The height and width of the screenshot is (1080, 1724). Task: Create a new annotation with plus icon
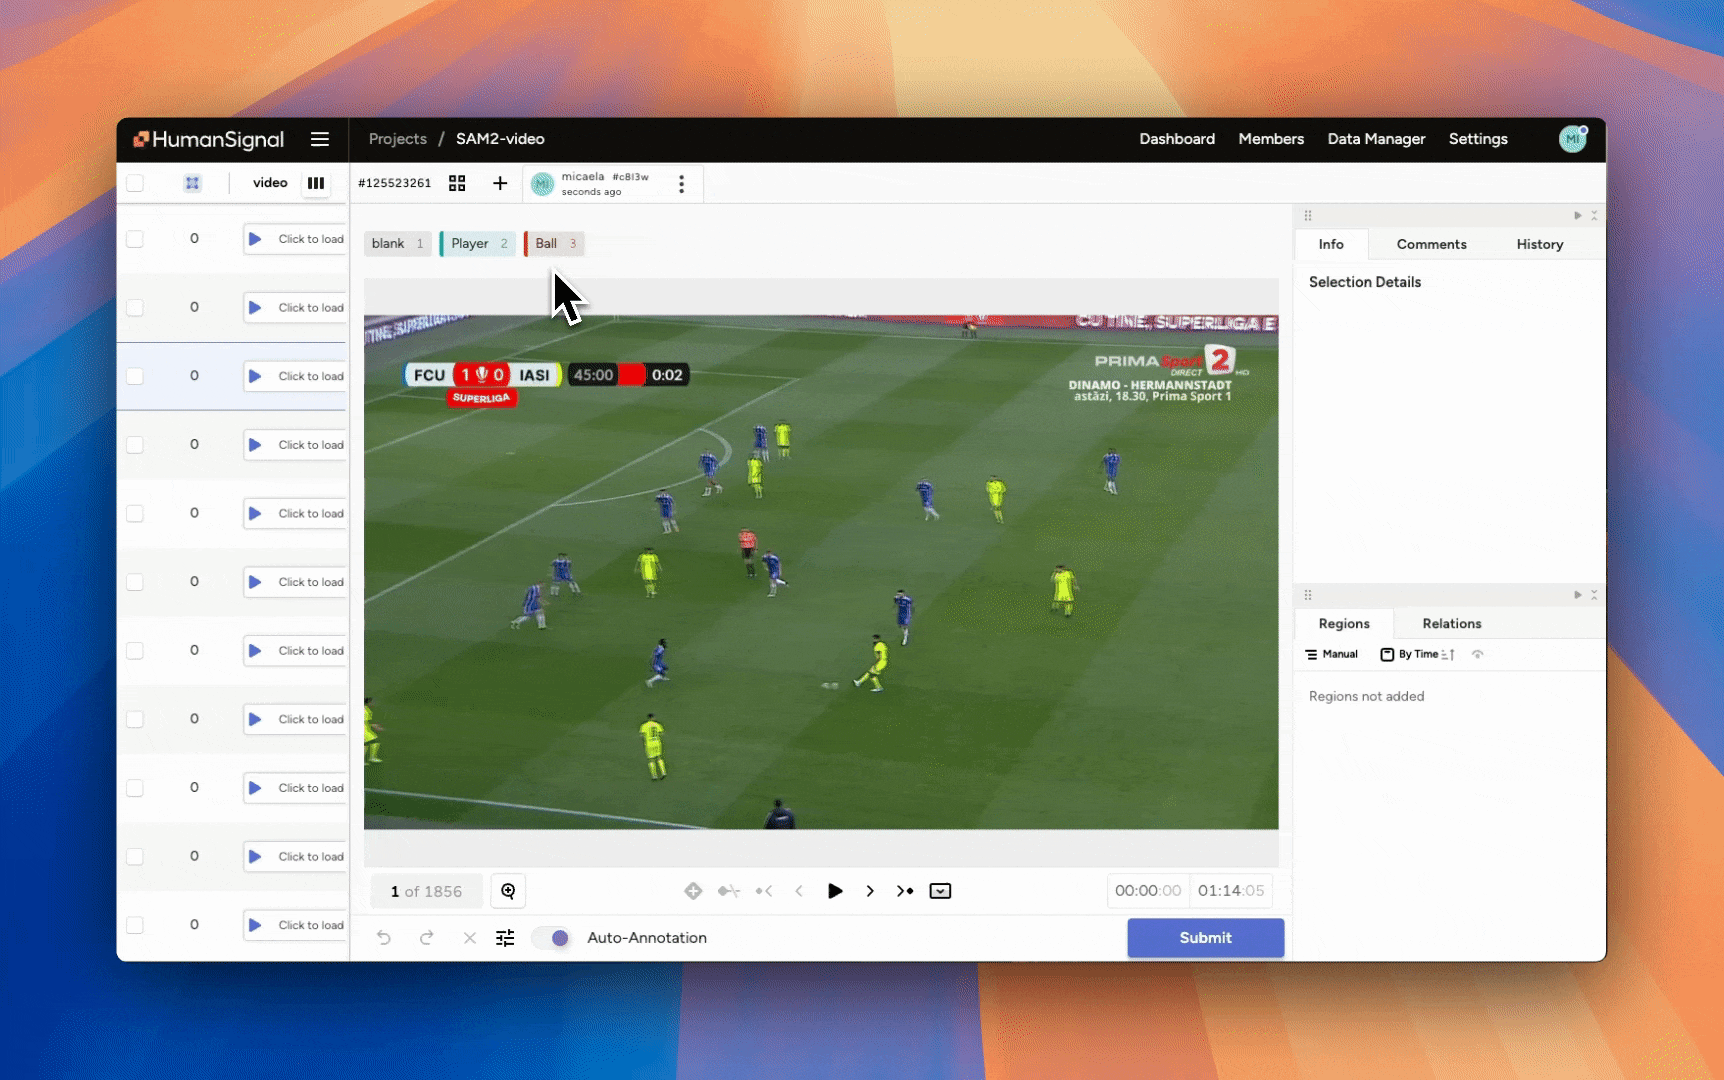click(500, 183)
